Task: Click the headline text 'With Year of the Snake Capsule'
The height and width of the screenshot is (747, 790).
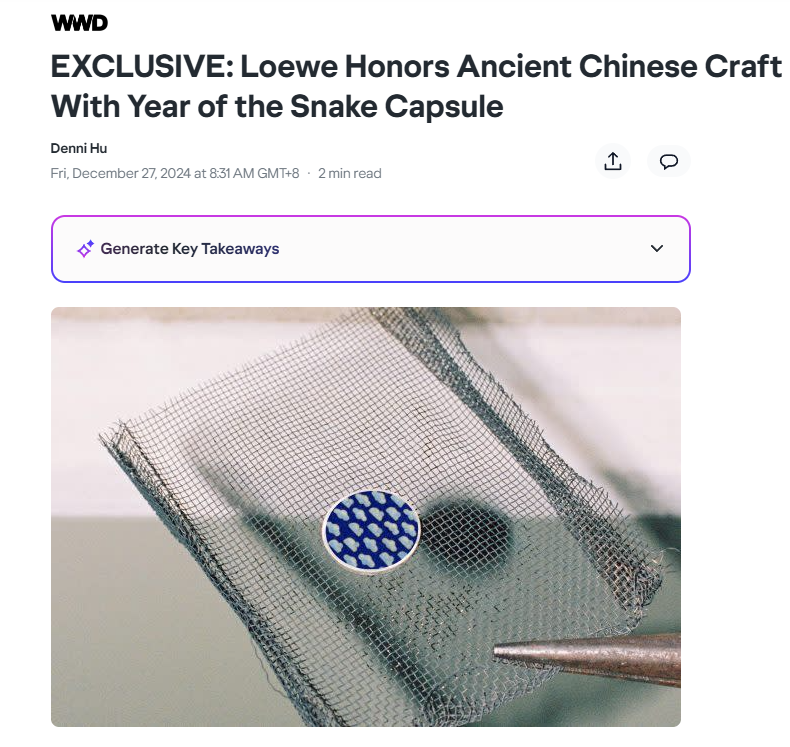Action: click(277, 106)
